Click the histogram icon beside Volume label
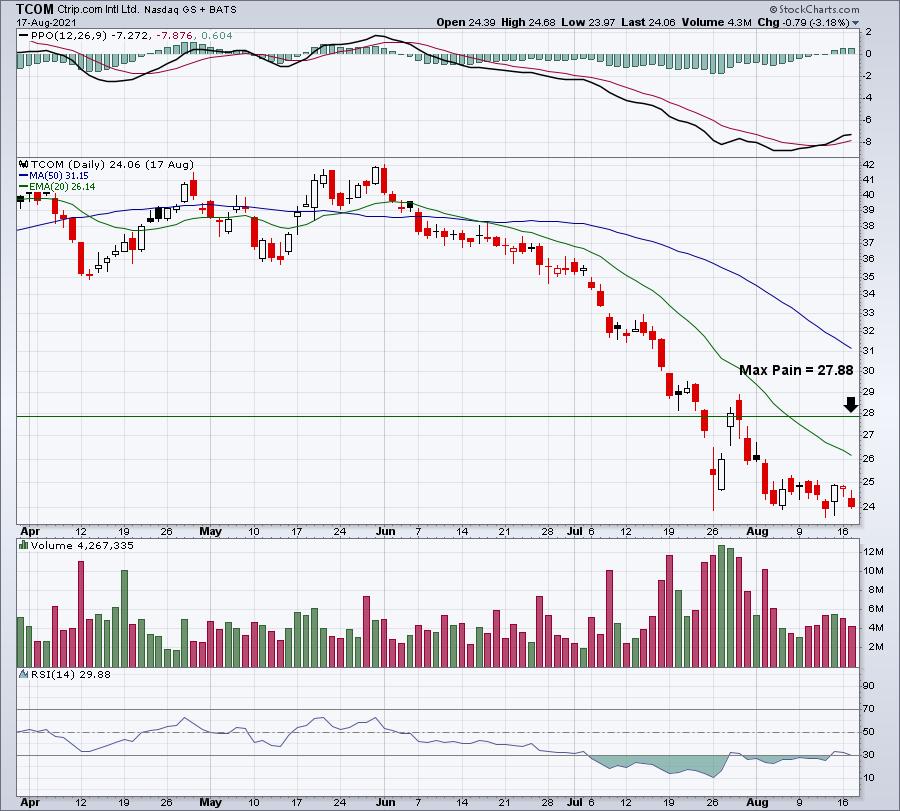The image size is (900, 811). click(x=22, y=546)
